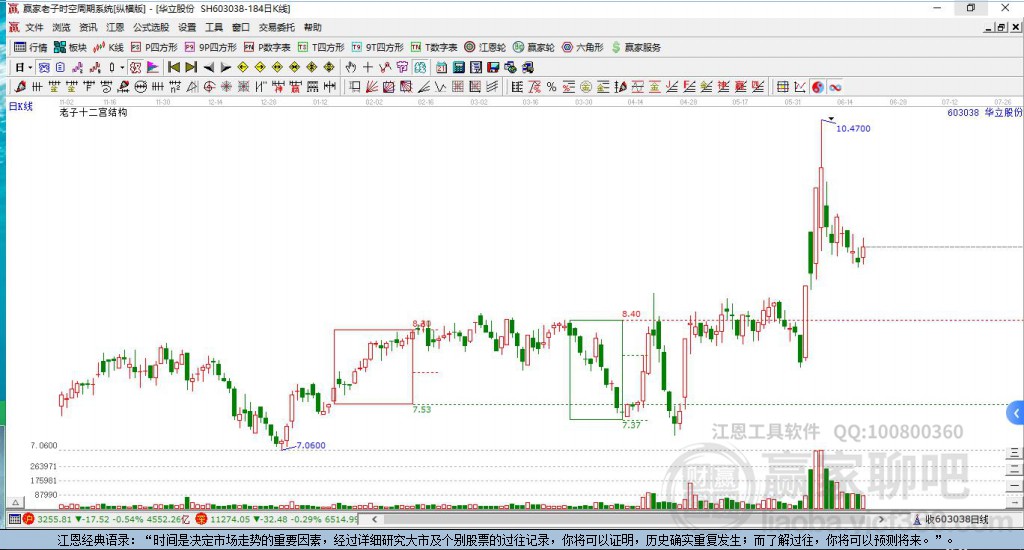Image resolution: width=1024 pixels, height=550 pixels.
Task: Open the T数字表 tool
Action: pyautogui.click(x=434, y=47)
